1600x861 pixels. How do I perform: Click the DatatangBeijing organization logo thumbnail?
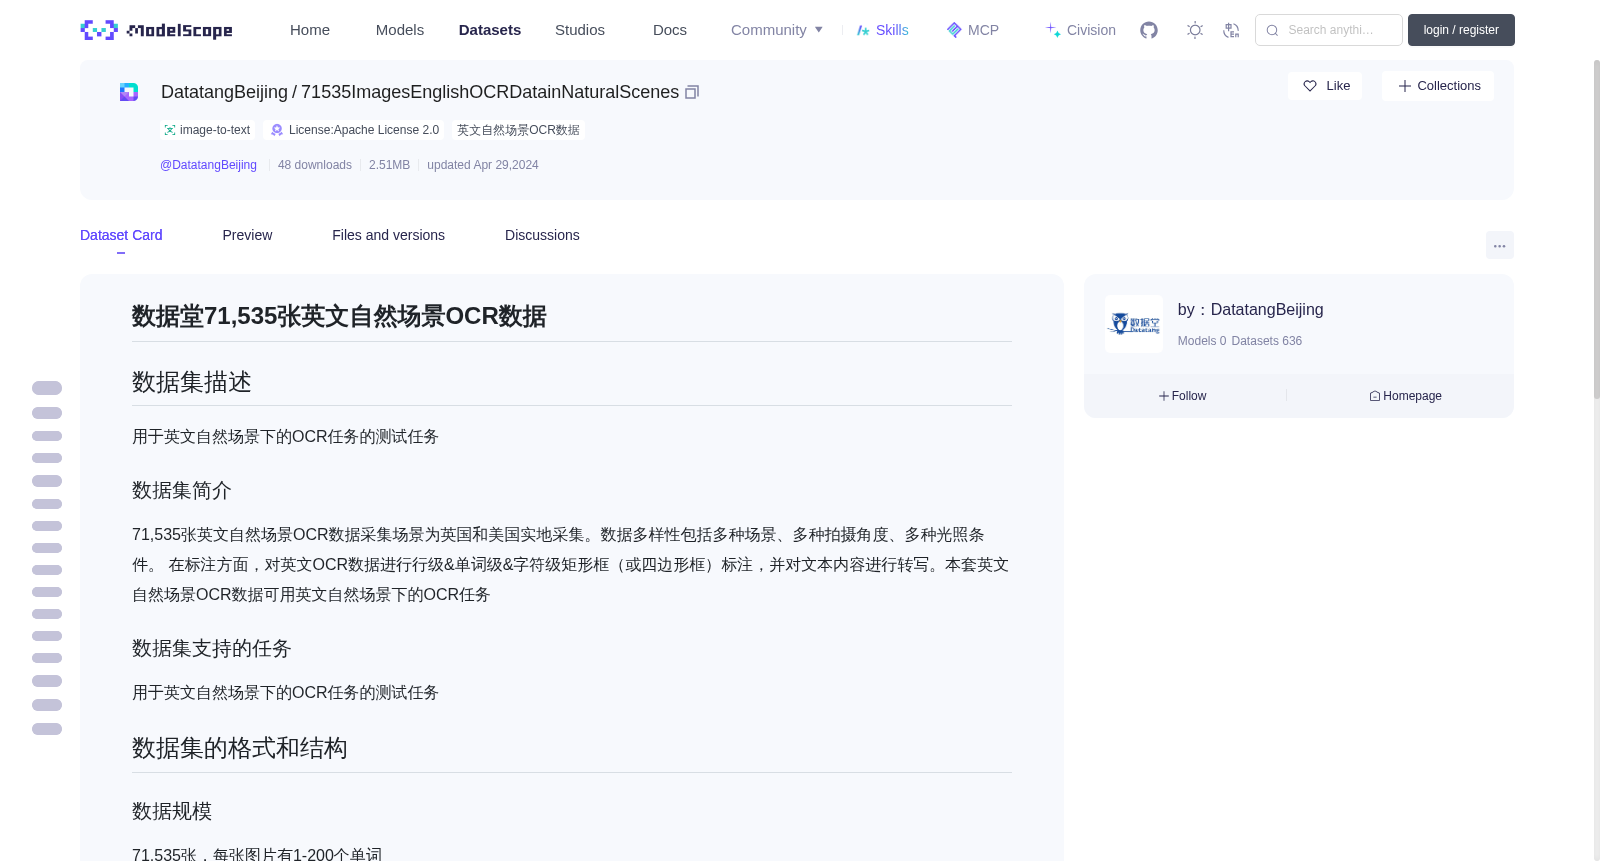[1134, 324]
